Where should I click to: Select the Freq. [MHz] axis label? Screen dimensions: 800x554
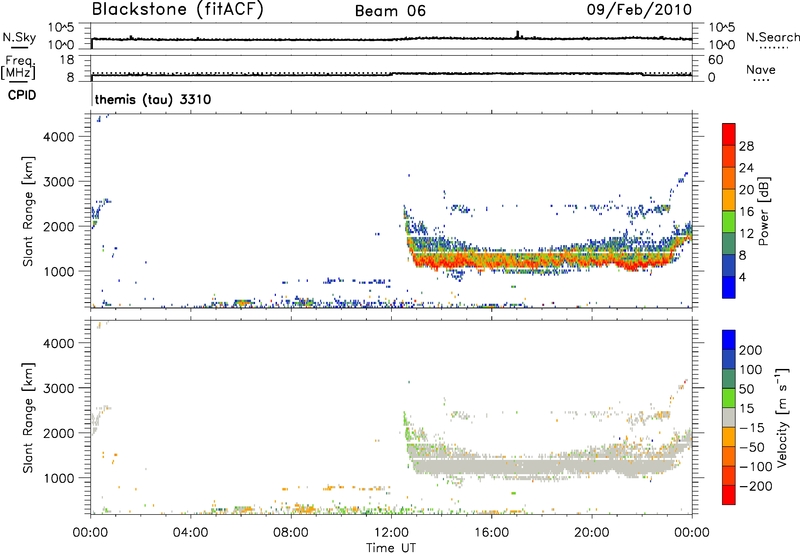click(x=18, y=67)
